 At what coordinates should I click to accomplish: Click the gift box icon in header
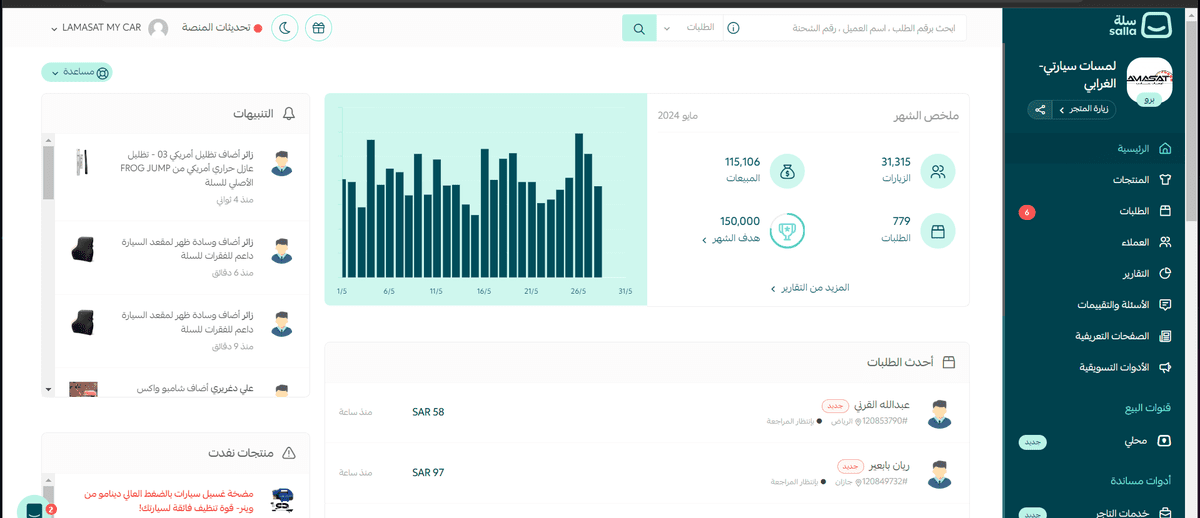(318, 28)
